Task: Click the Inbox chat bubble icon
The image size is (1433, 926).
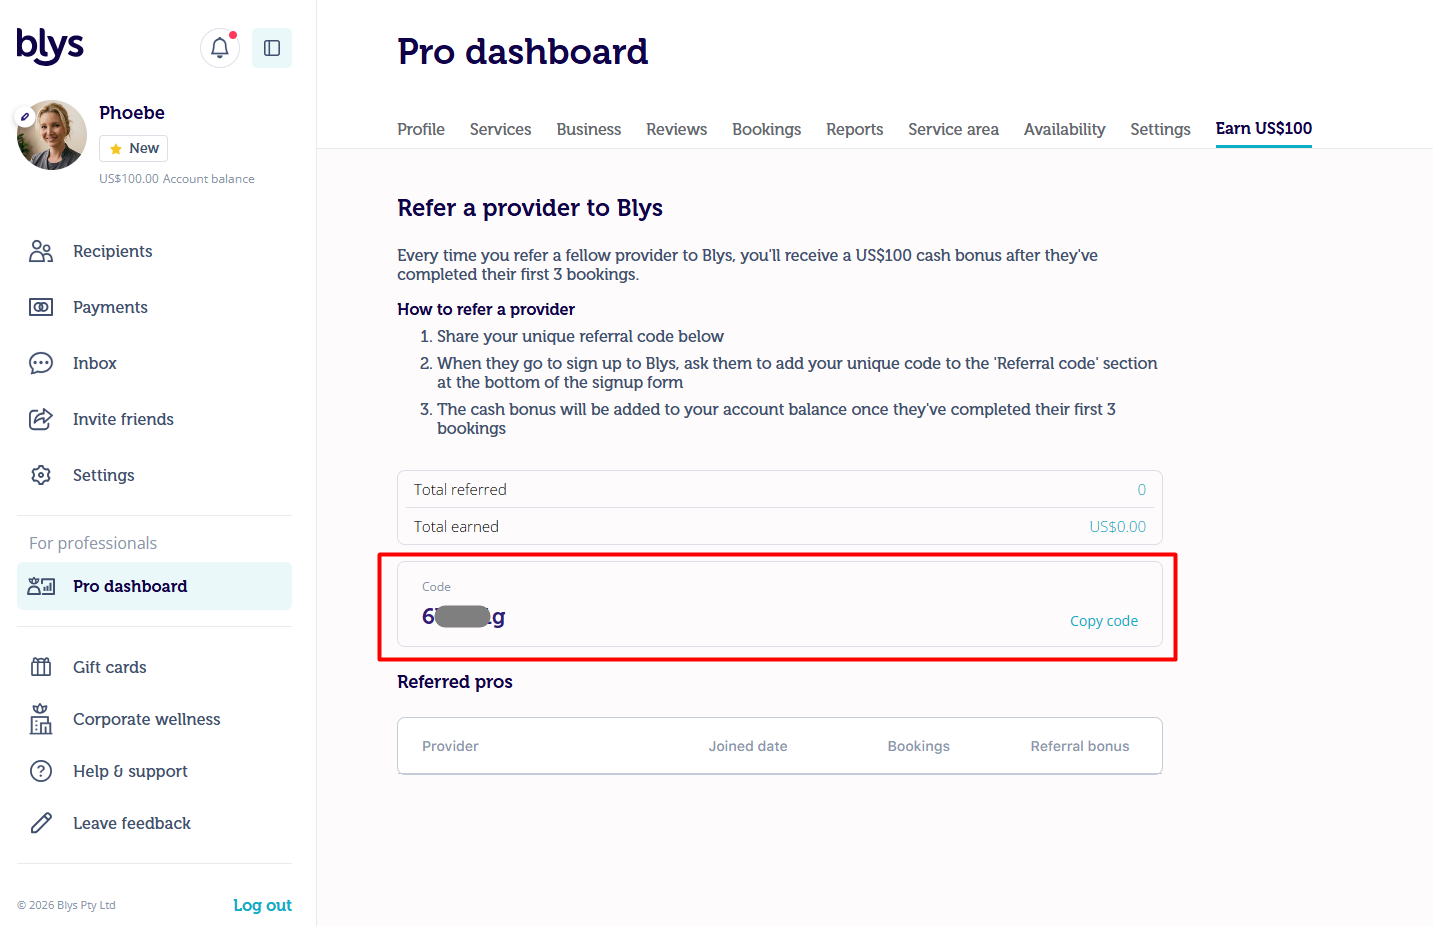Action: click(x=41, y=363)
